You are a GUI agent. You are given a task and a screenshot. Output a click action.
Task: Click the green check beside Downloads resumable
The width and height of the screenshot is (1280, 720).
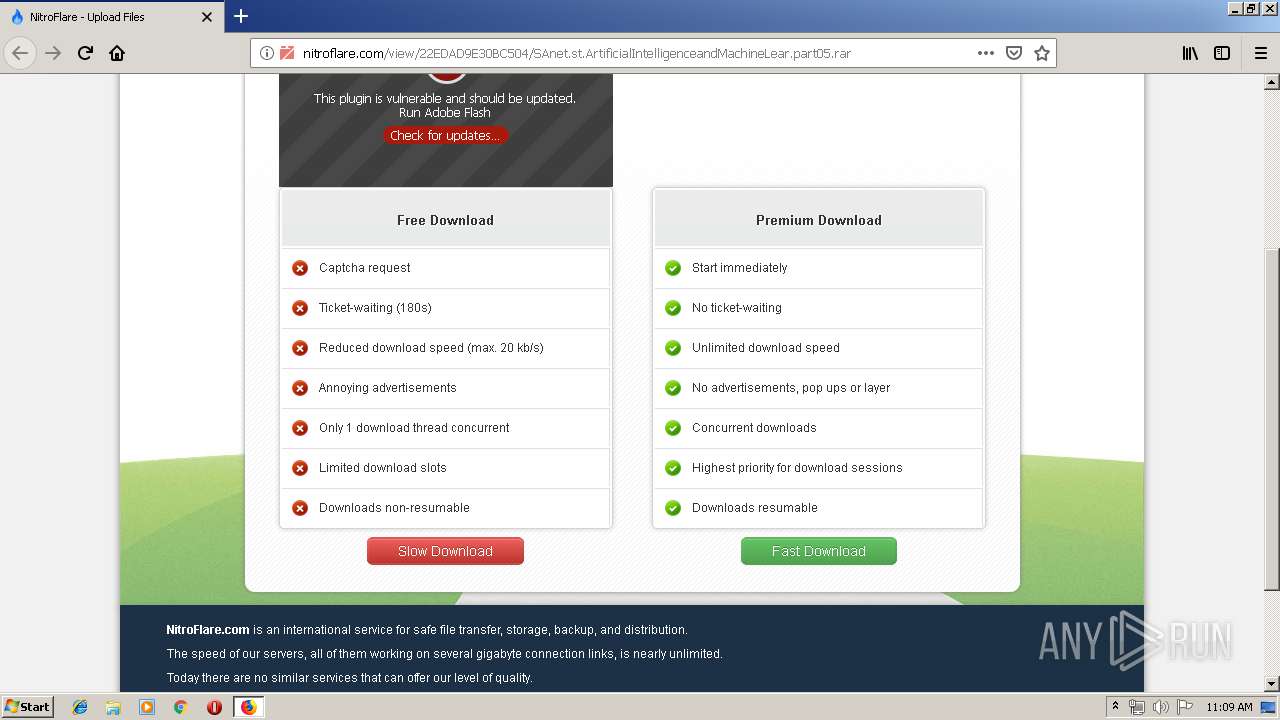tap(673, 508)
